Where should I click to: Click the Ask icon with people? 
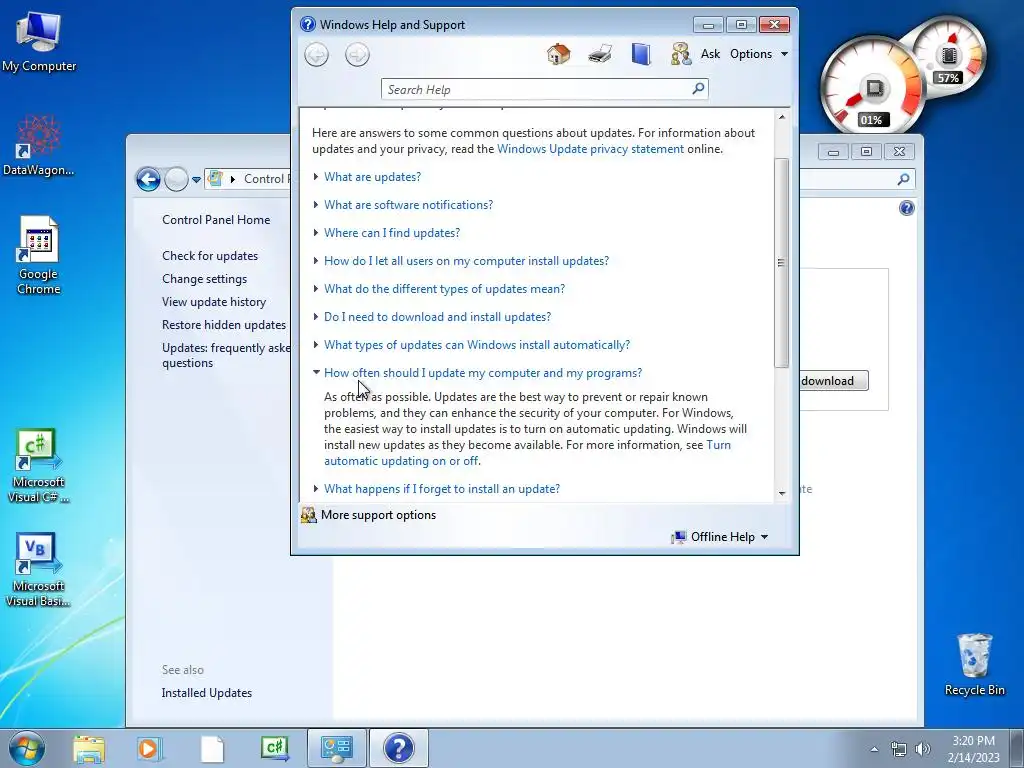680,54
